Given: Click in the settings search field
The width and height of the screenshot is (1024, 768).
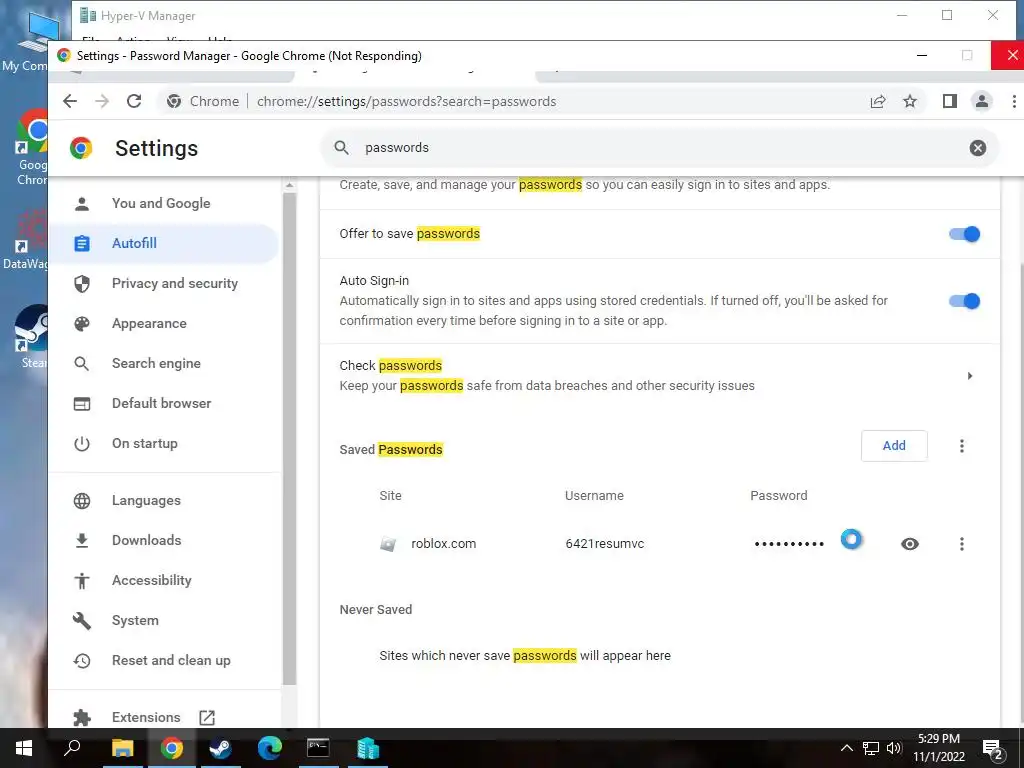Looking at the screenshot, I should (660, 148).
